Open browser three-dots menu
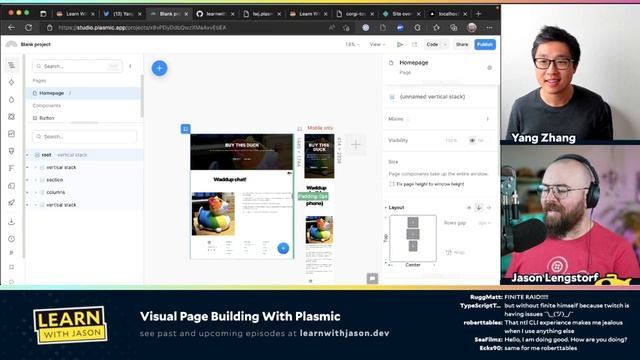 pos(489,28)
